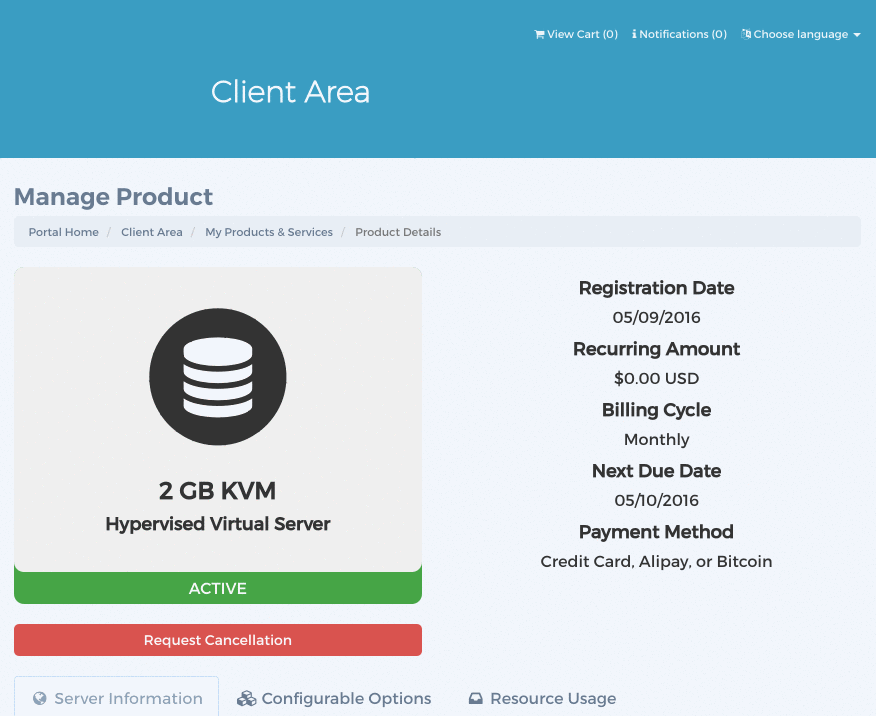
Task: Click the language translate icon
Action: tap(746, 34)
